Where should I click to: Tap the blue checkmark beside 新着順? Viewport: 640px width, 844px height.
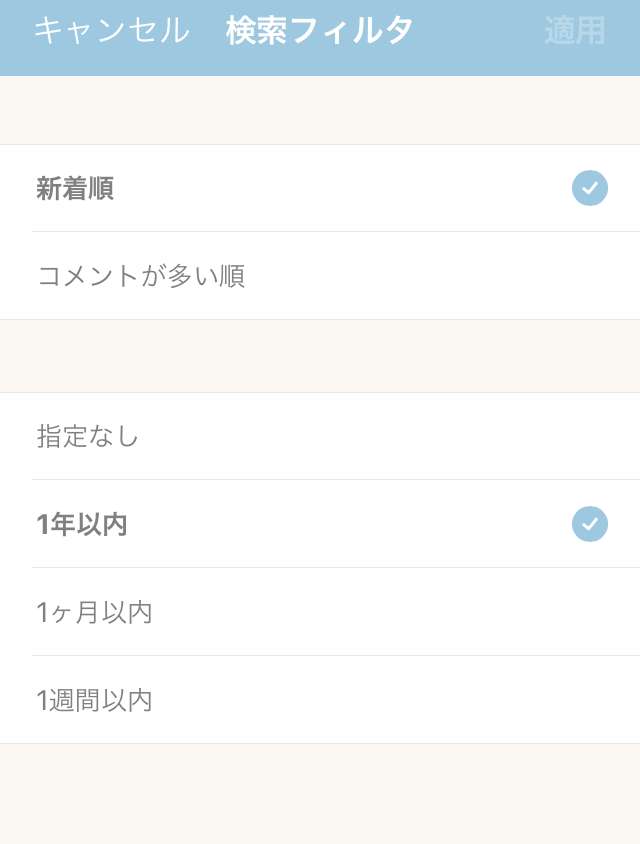coord(589,188)
